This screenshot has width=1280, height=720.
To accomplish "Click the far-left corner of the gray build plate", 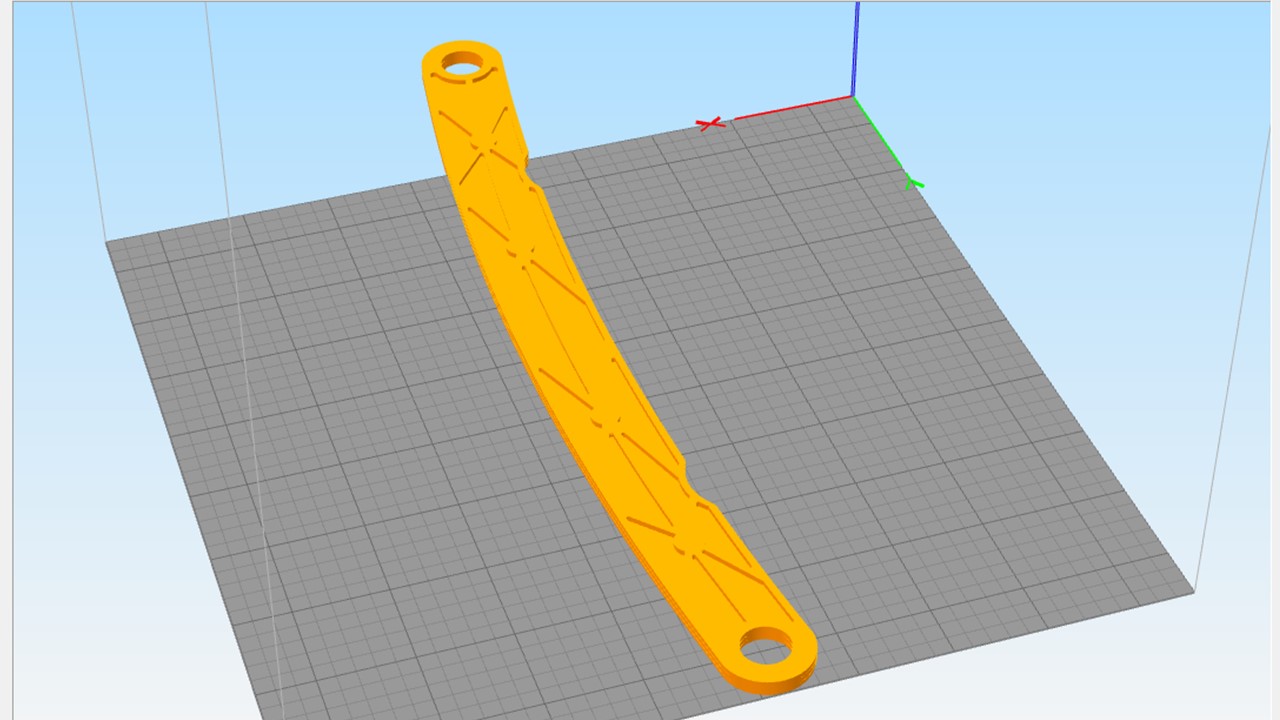I will click(108, 242).
